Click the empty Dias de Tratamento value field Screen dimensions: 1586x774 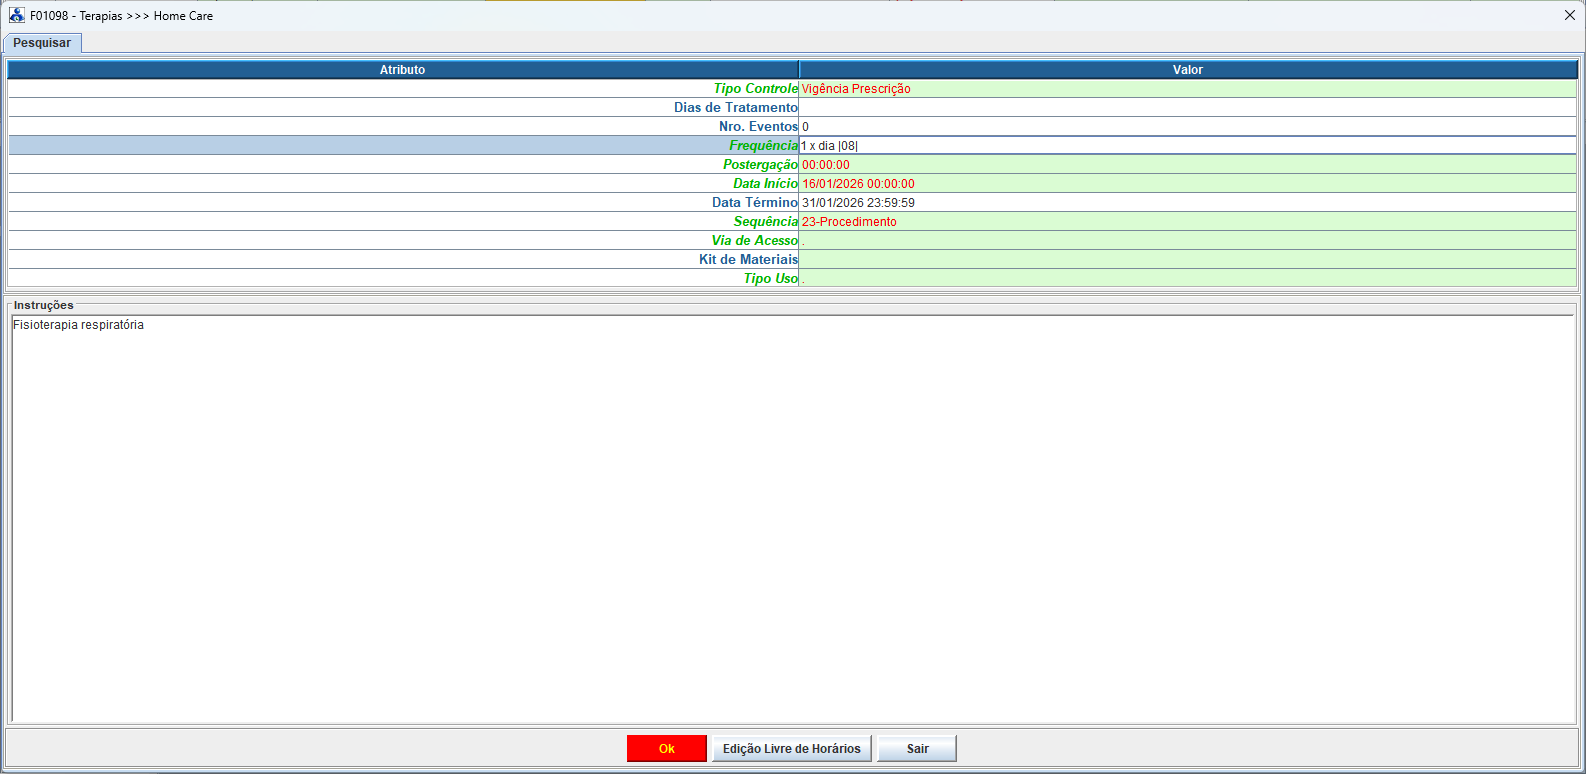[x=1187, y=108]
